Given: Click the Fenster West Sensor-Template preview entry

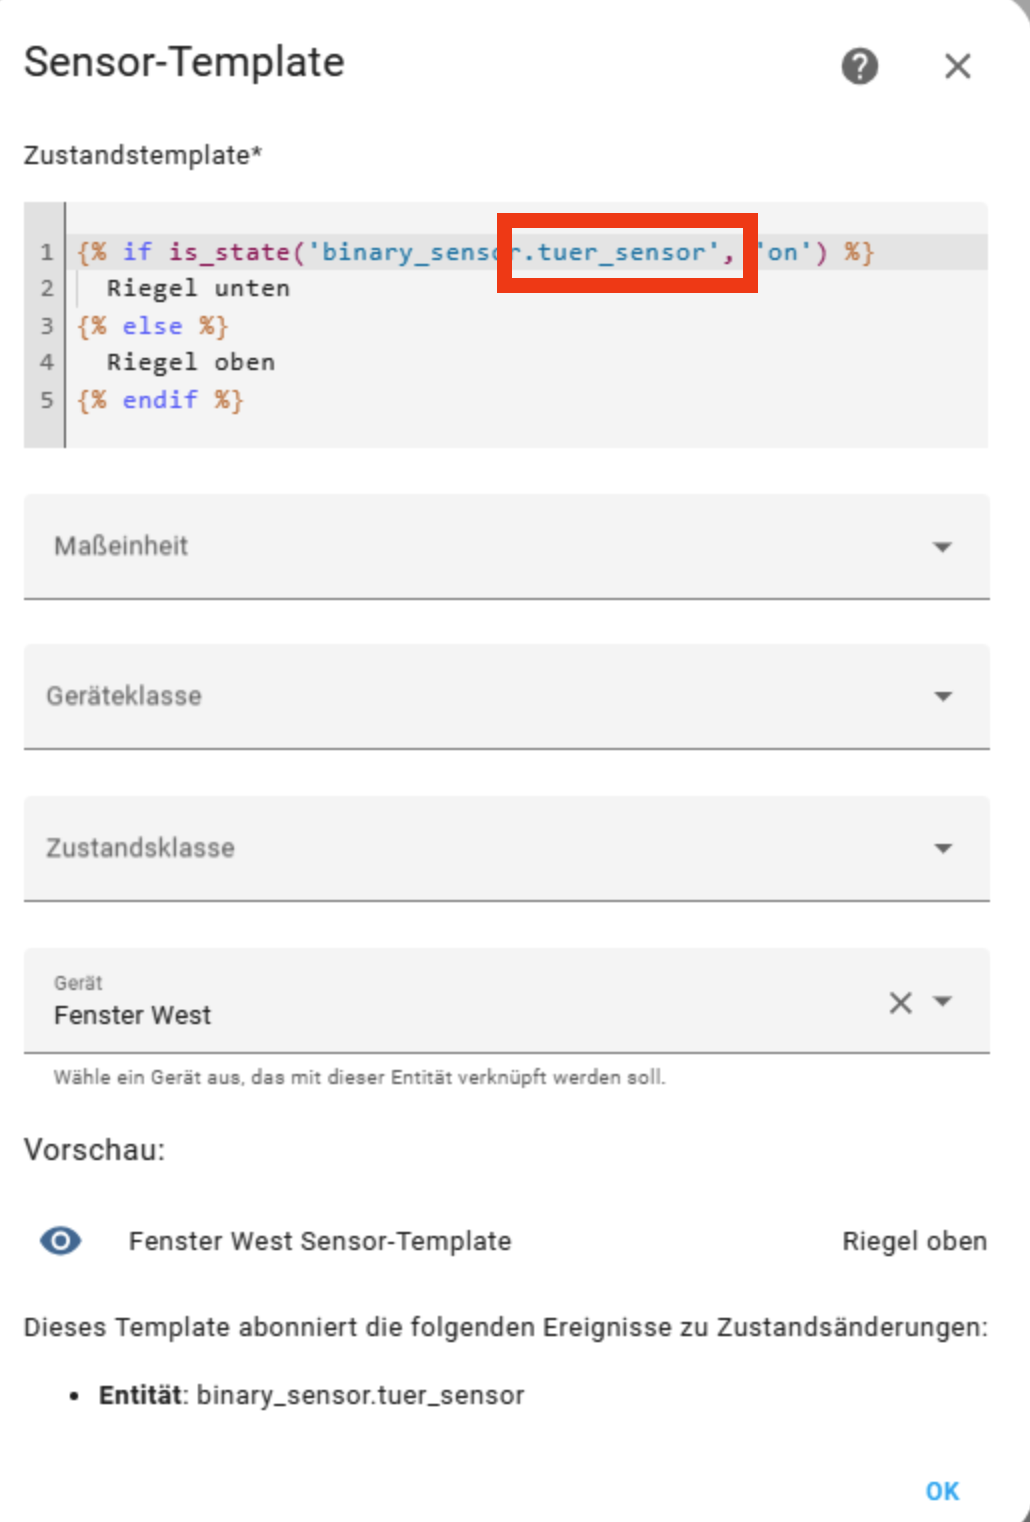Looking at the screenshot, I should click(320, 1241).
